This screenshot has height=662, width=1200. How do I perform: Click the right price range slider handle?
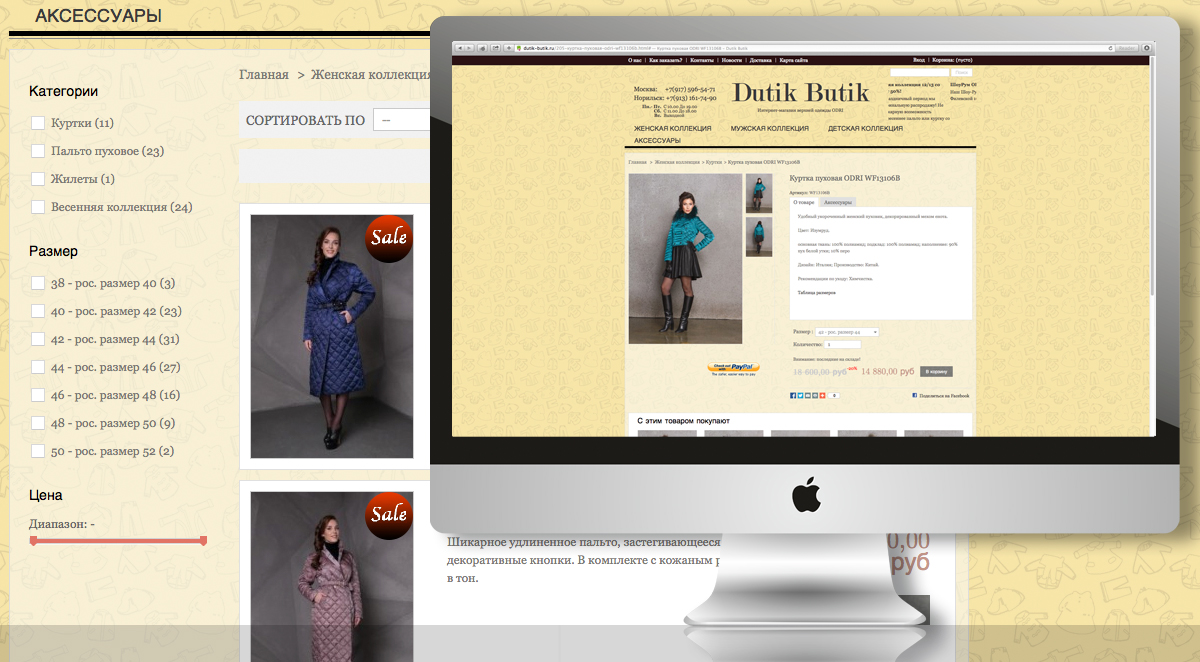204,541
